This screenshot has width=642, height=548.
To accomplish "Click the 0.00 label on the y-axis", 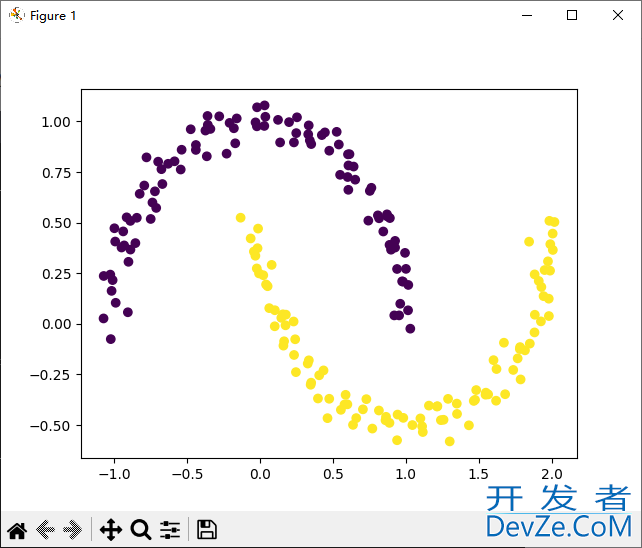I will pyautogui.click(x=56, y=324).
